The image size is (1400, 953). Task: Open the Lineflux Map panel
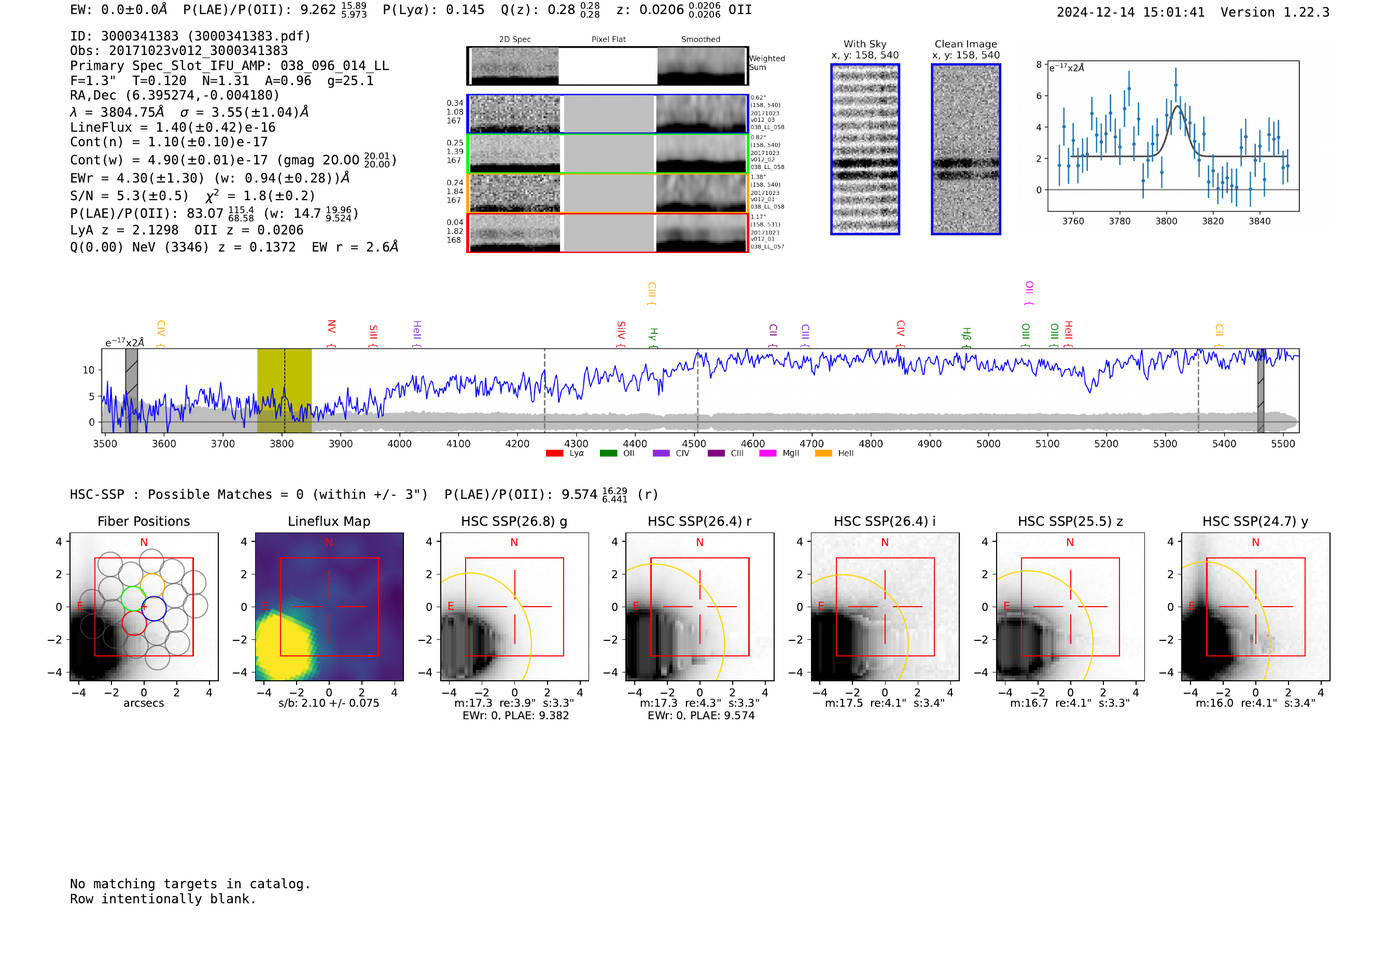pyautogui.click(x=329, y=606)
